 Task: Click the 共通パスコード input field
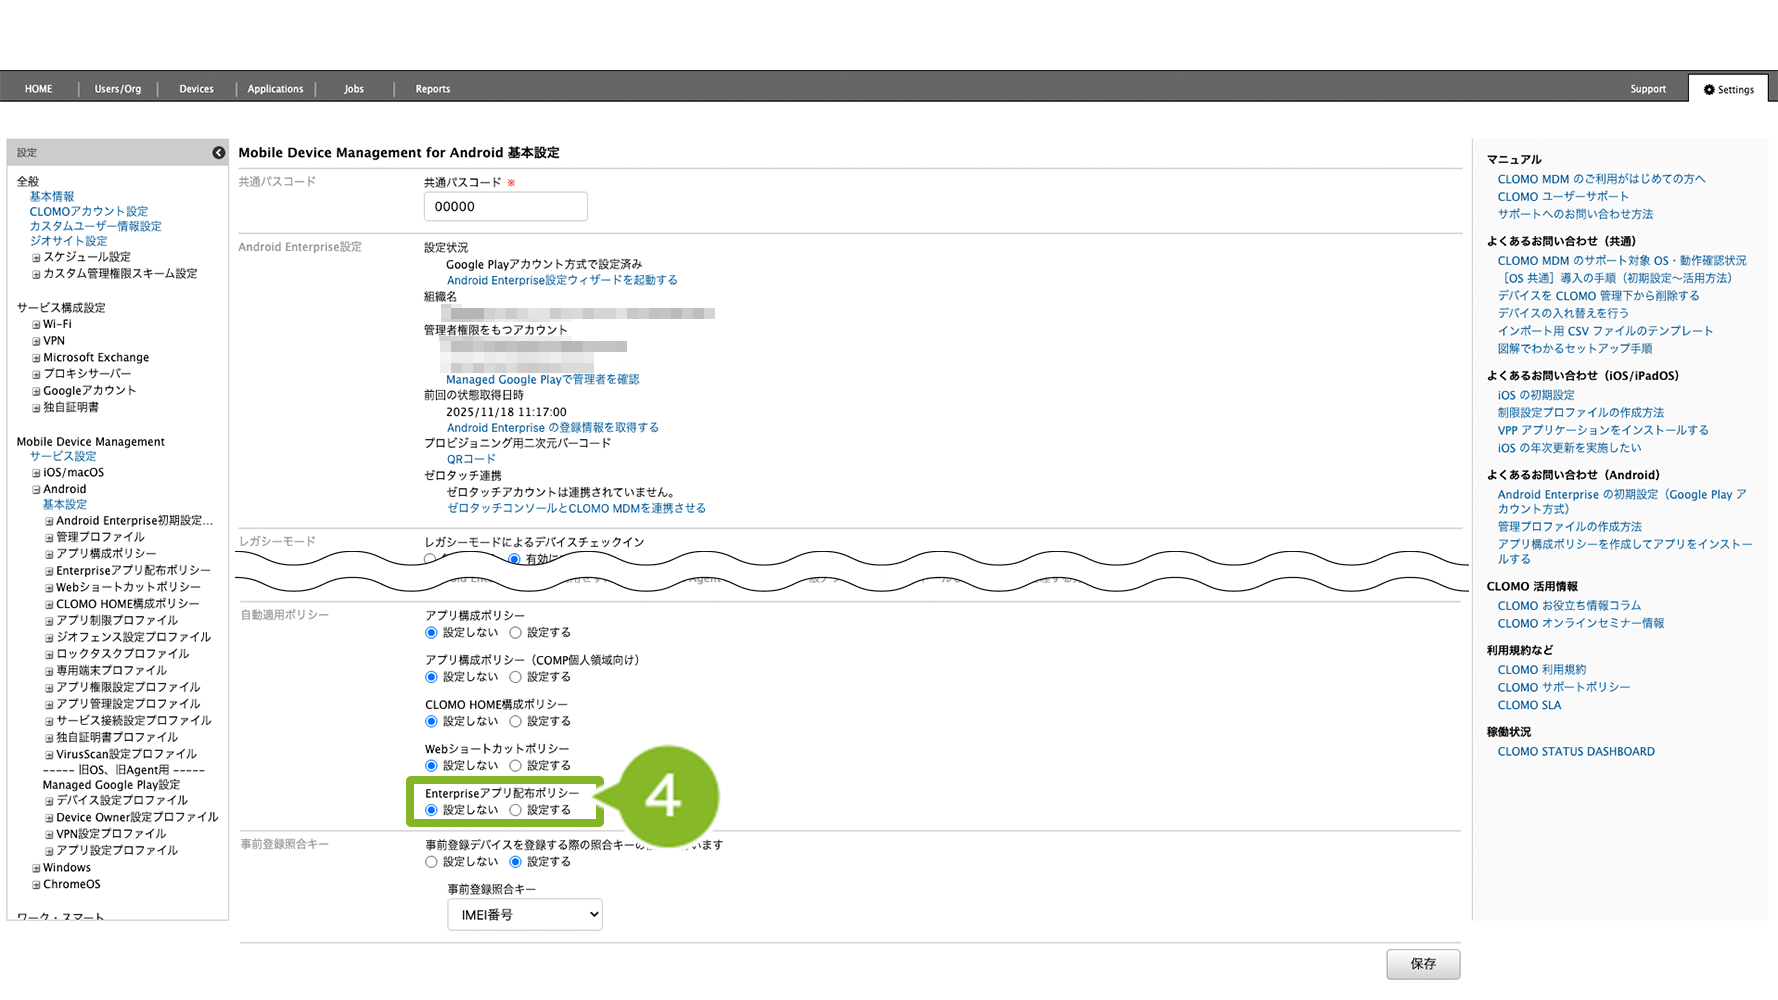pos(505,207)
